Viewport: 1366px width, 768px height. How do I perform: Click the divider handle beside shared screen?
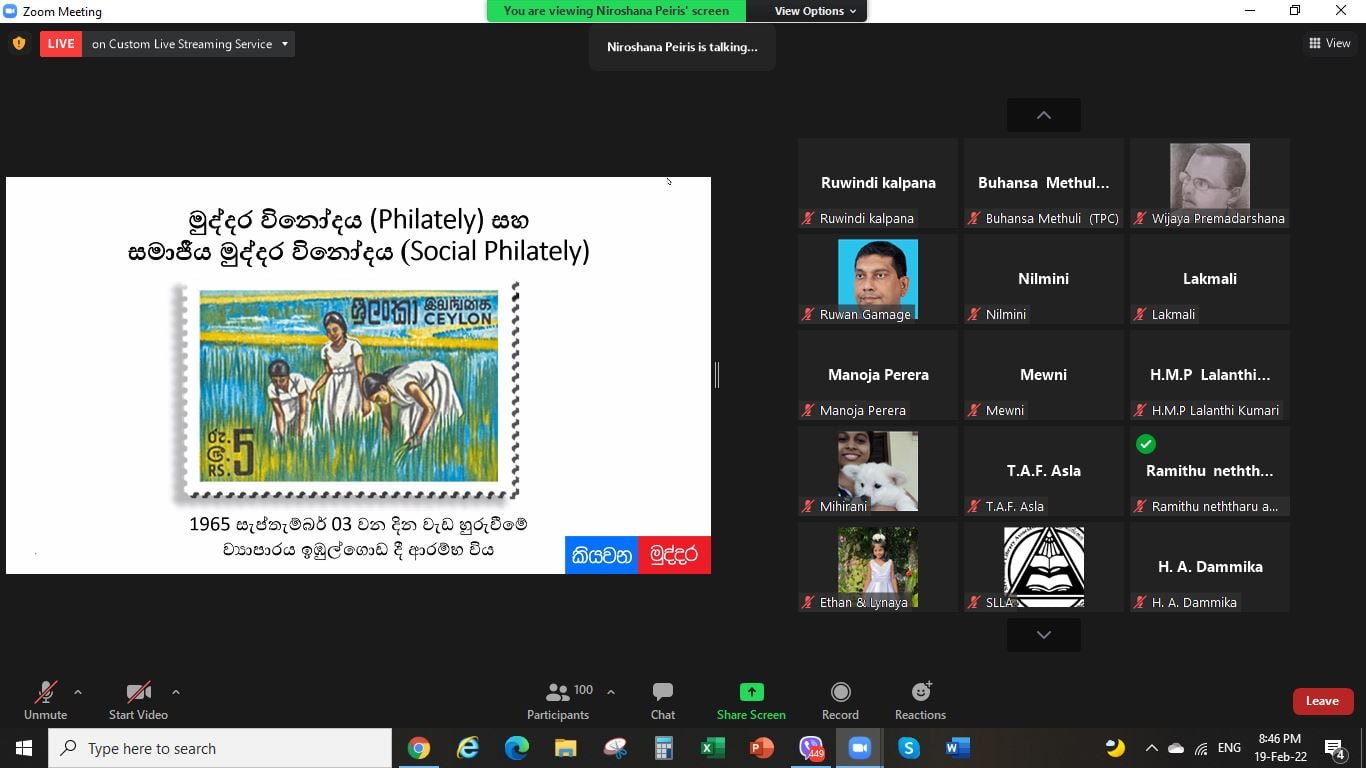pos(717,375)
